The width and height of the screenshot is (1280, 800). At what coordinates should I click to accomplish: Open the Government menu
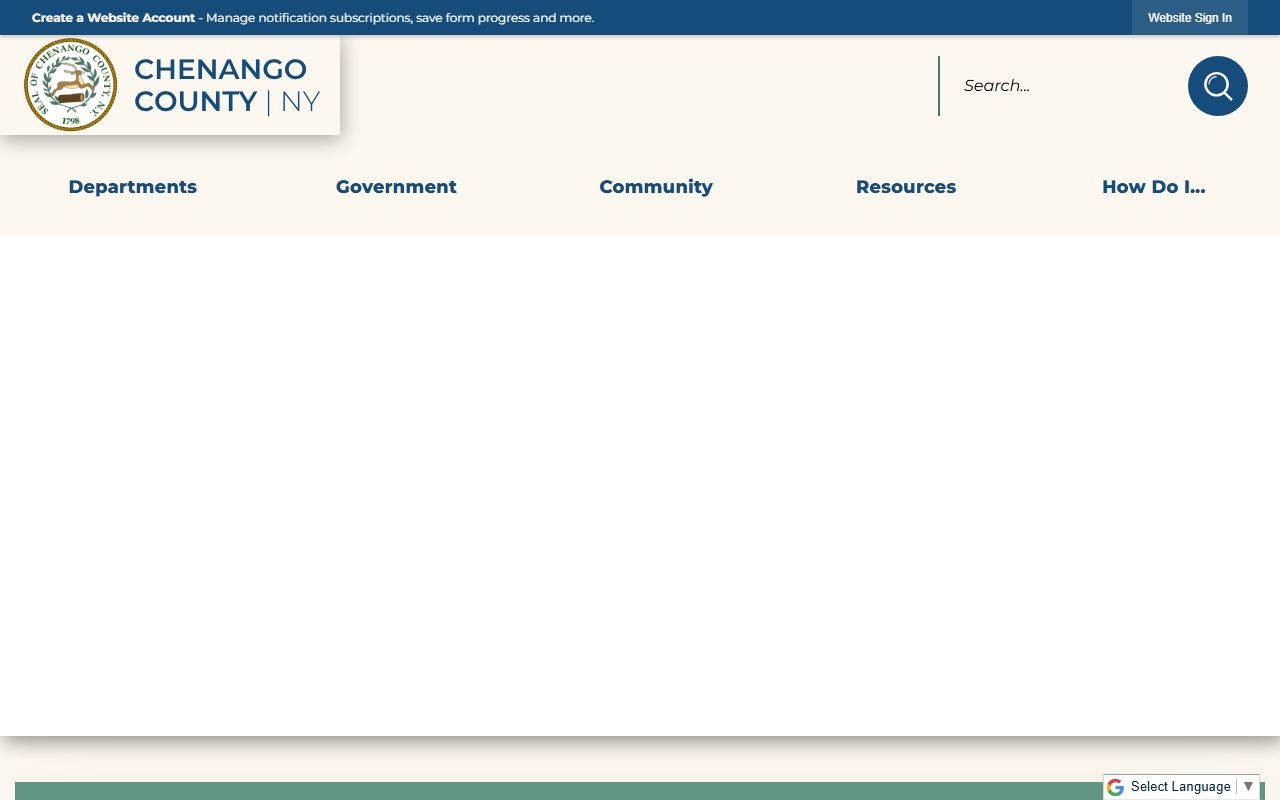pos(396,187)
